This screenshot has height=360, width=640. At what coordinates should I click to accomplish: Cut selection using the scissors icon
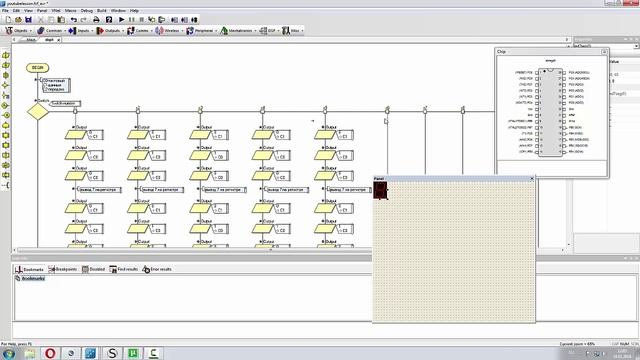pos(41,20)
